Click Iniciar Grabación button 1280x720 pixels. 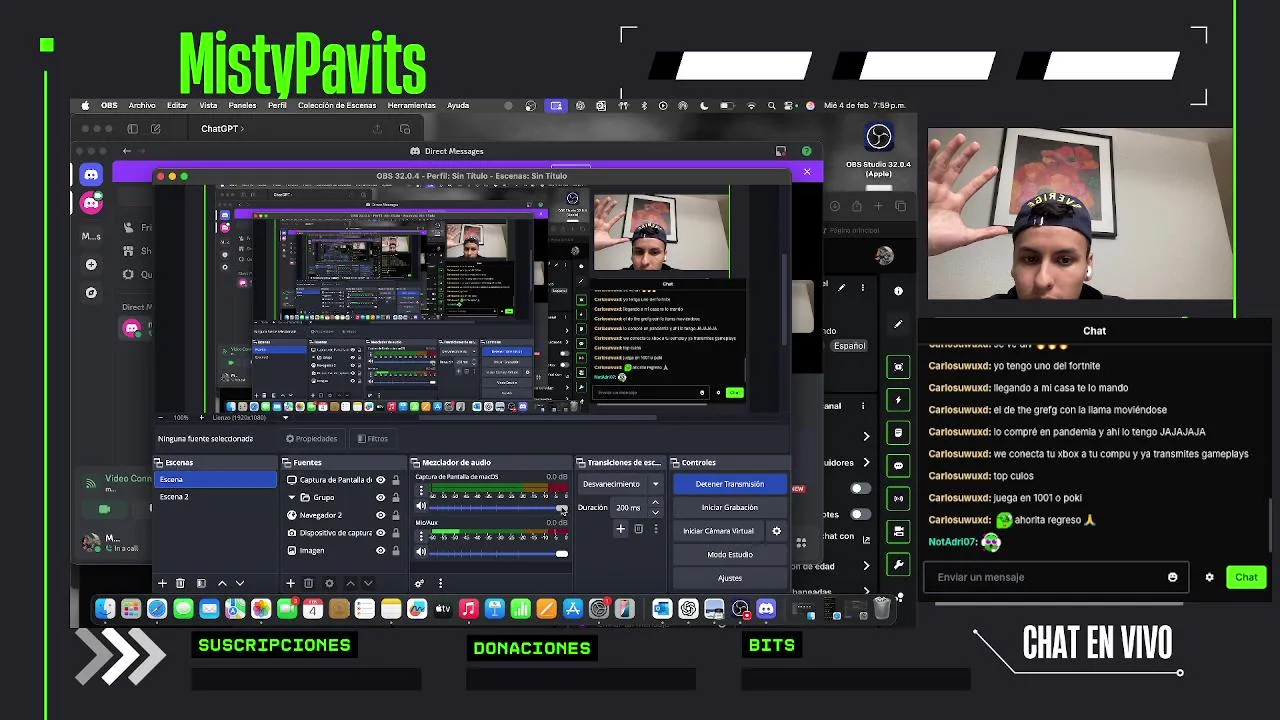(729, 507)
